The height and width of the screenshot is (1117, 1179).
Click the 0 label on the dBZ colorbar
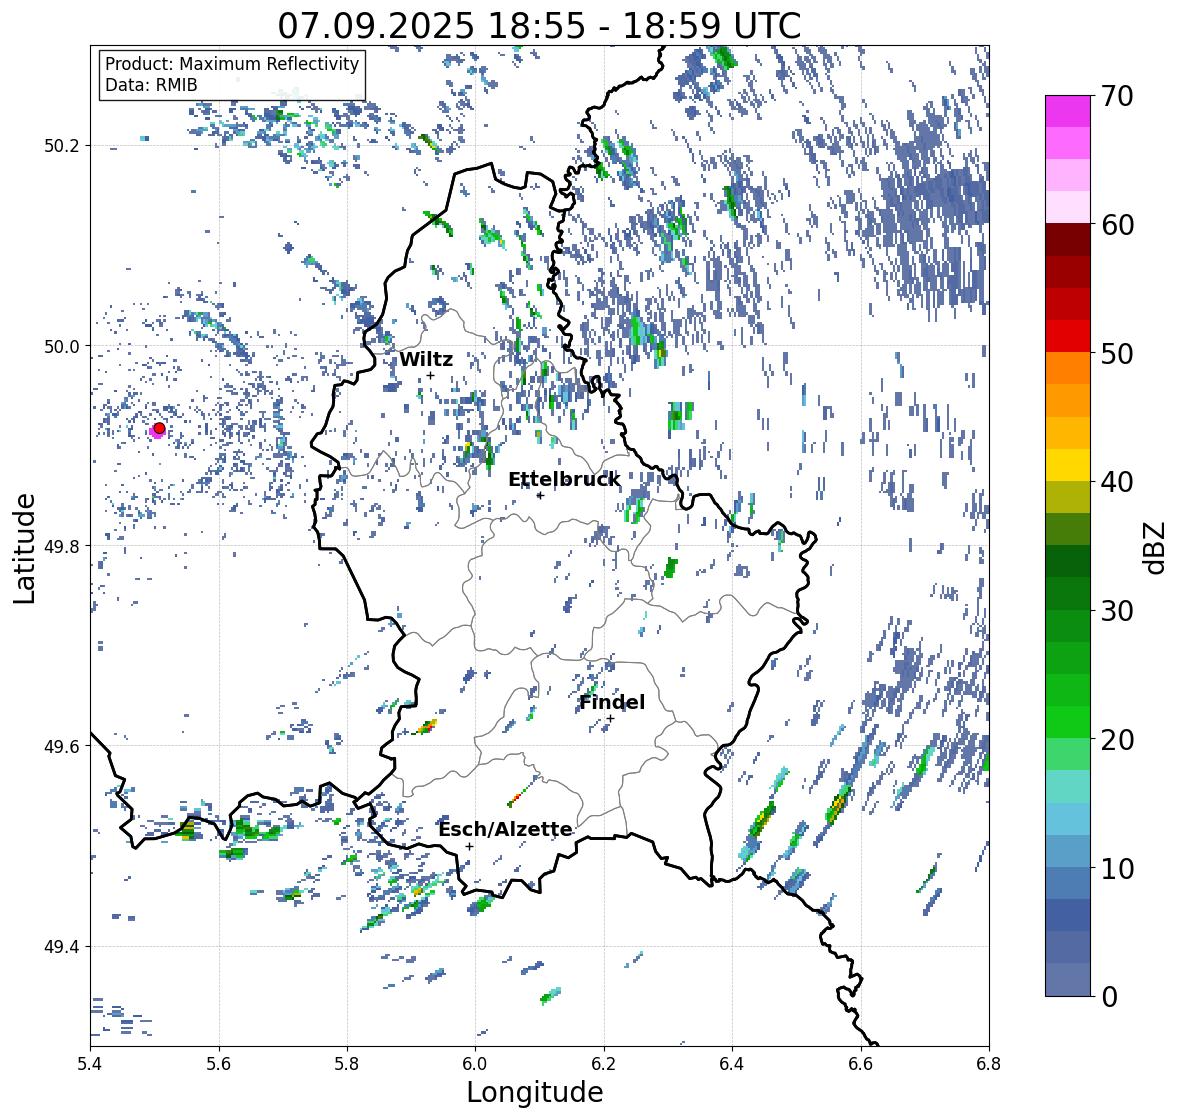[x=1109, y=997]
